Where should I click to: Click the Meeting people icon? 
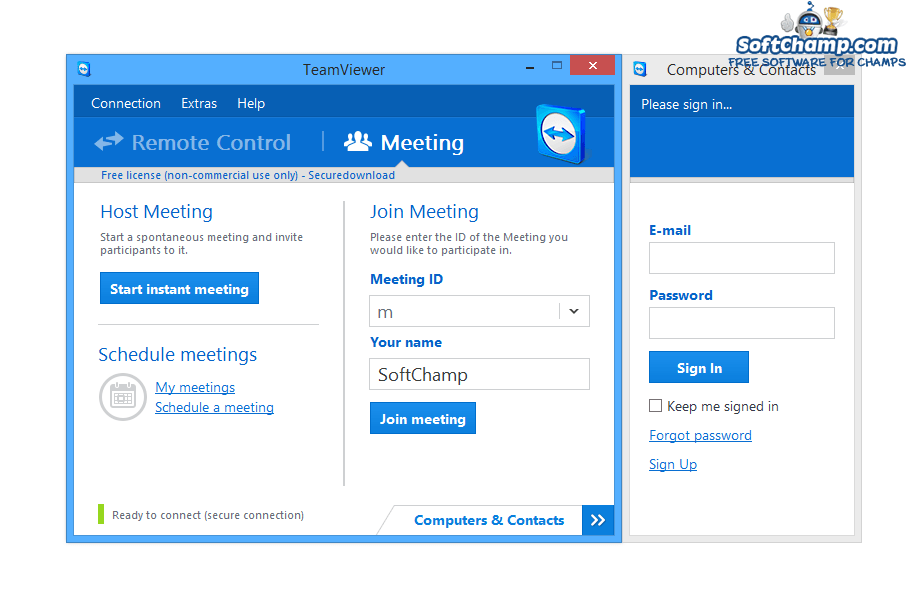[357, 141]
